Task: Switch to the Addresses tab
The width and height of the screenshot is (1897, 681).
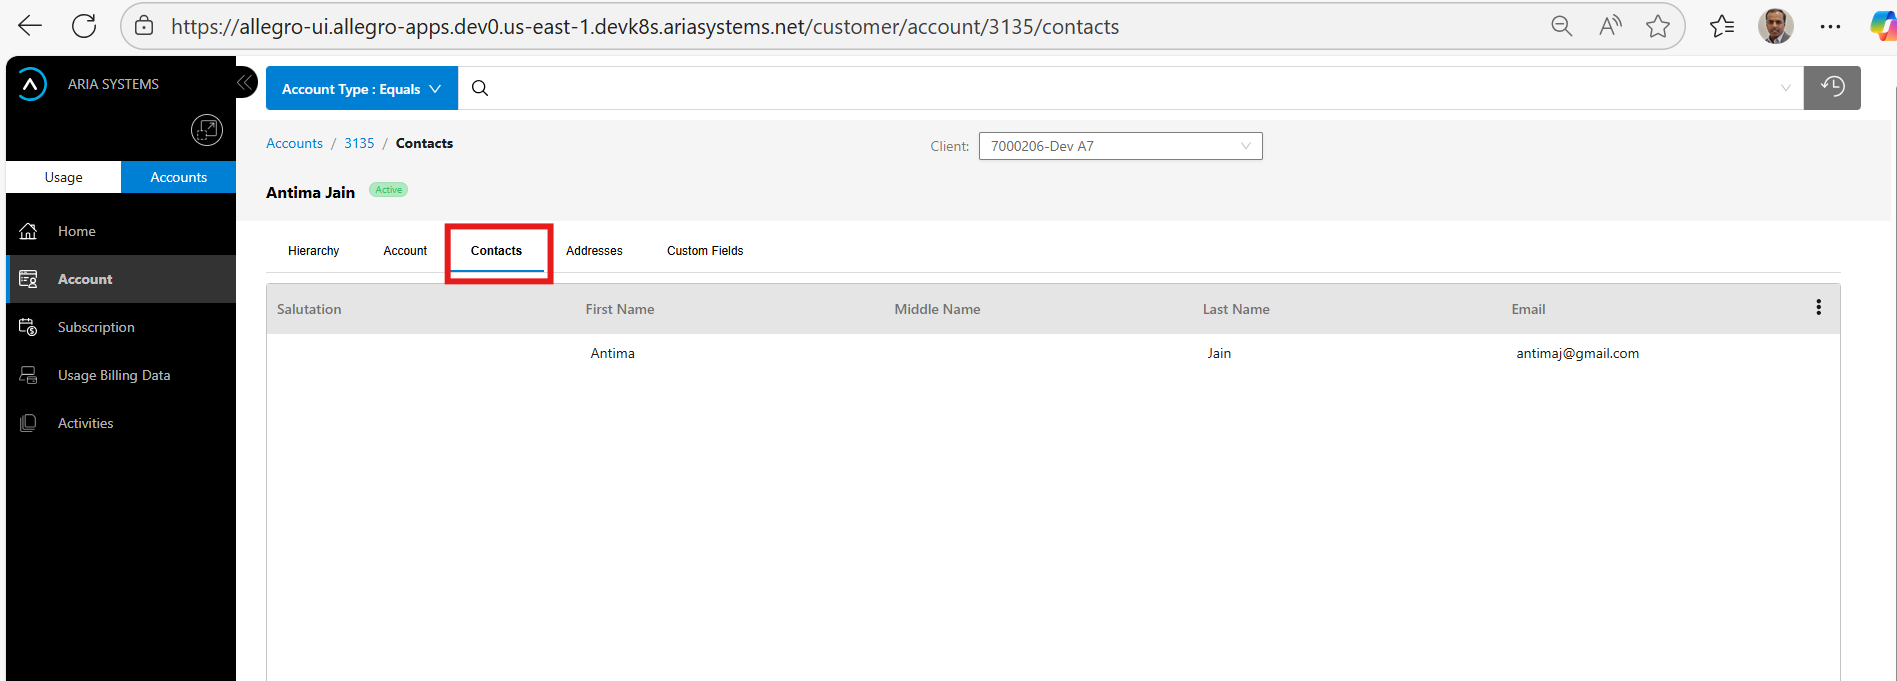Action: pos(594,251)
